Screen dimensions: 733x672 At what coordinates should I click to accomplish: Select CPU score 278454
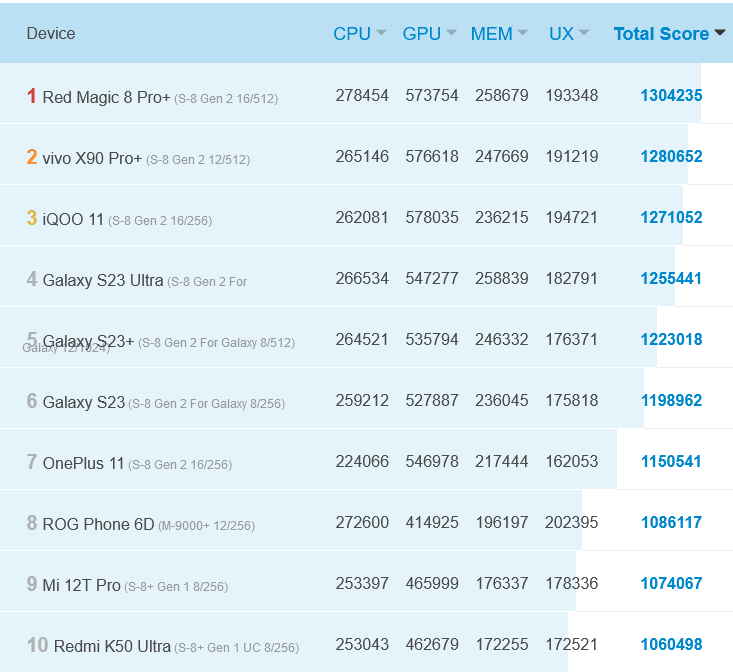pyautogui.click(x=362, y=95)
